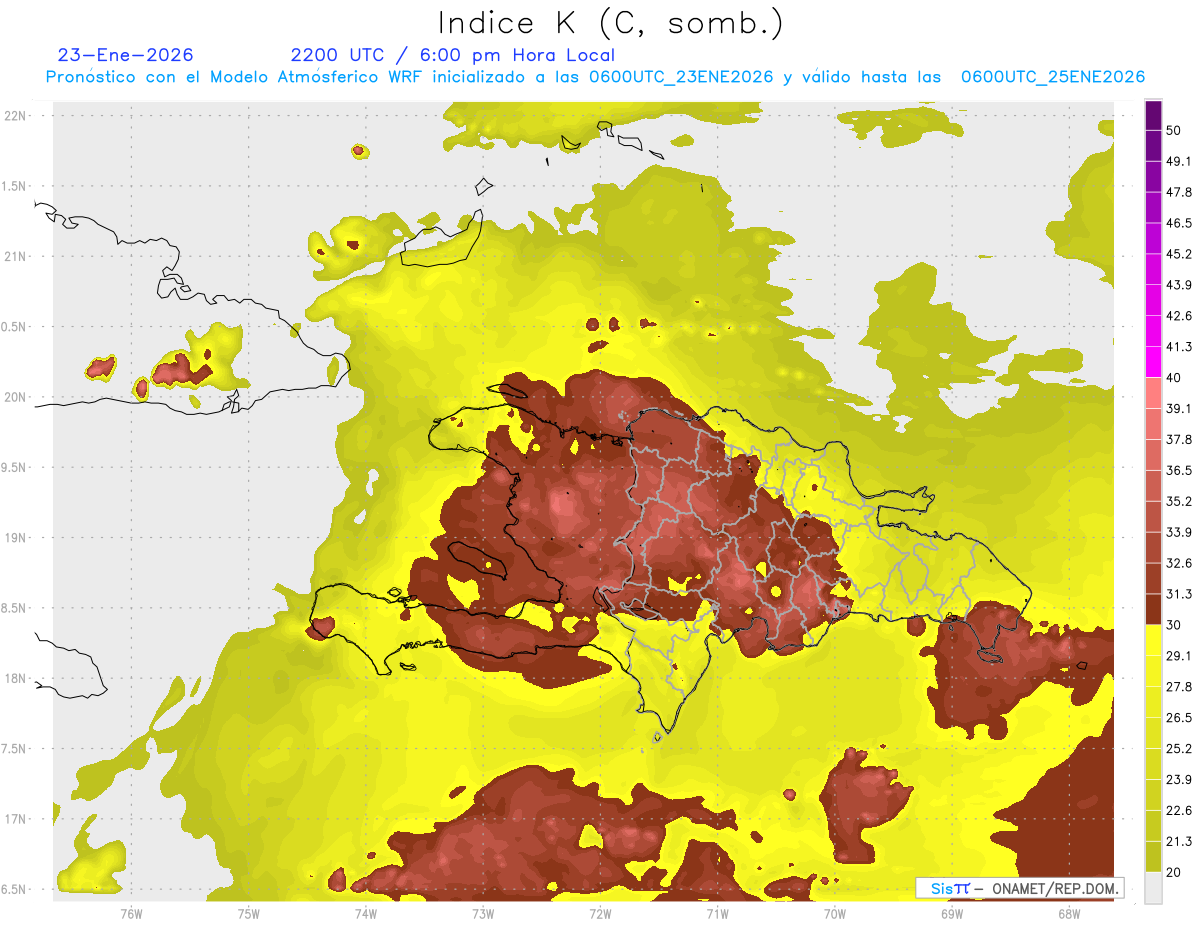Image resolution: width=1200 pixels, height=927 pixels.
Task: Pick the bright yellow swatch between 29.1 and 30
Action: pyautogui.click(x=1153, y=640)
